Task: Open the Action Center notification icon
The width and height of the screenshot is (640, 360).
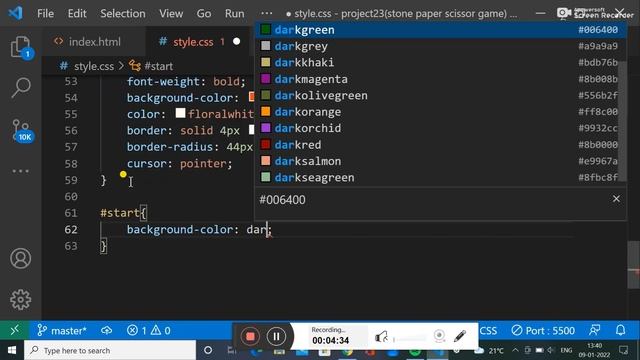Action: (624, 350)
